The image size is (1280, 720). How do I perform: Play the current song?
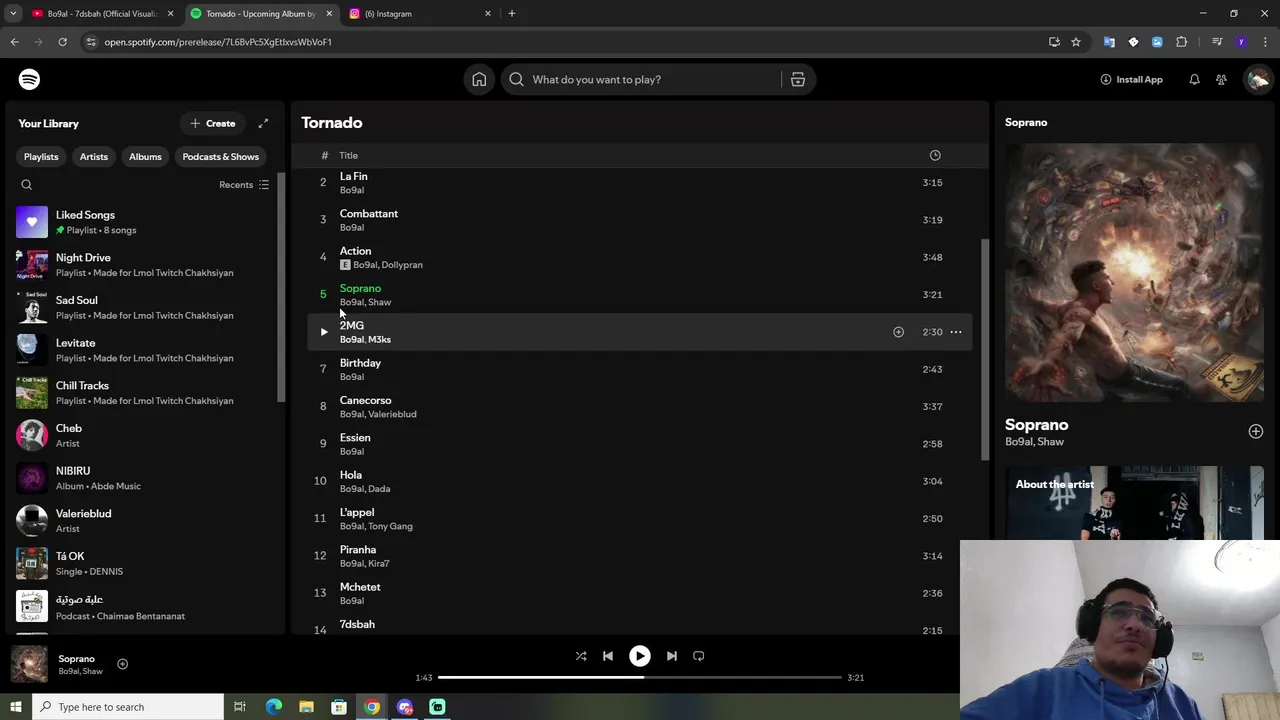click(x=640, y=656)
